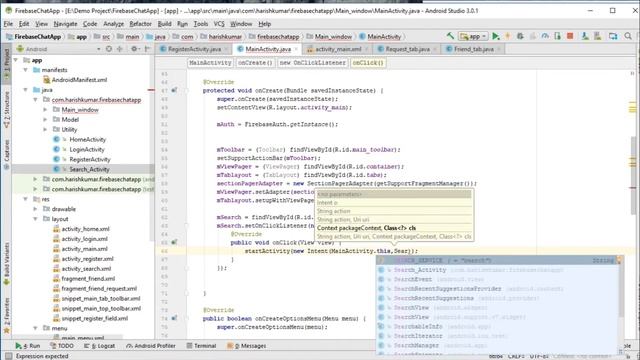Open the VCS menu
This screenshot has height=360, width=640.
tap(219, 24)
